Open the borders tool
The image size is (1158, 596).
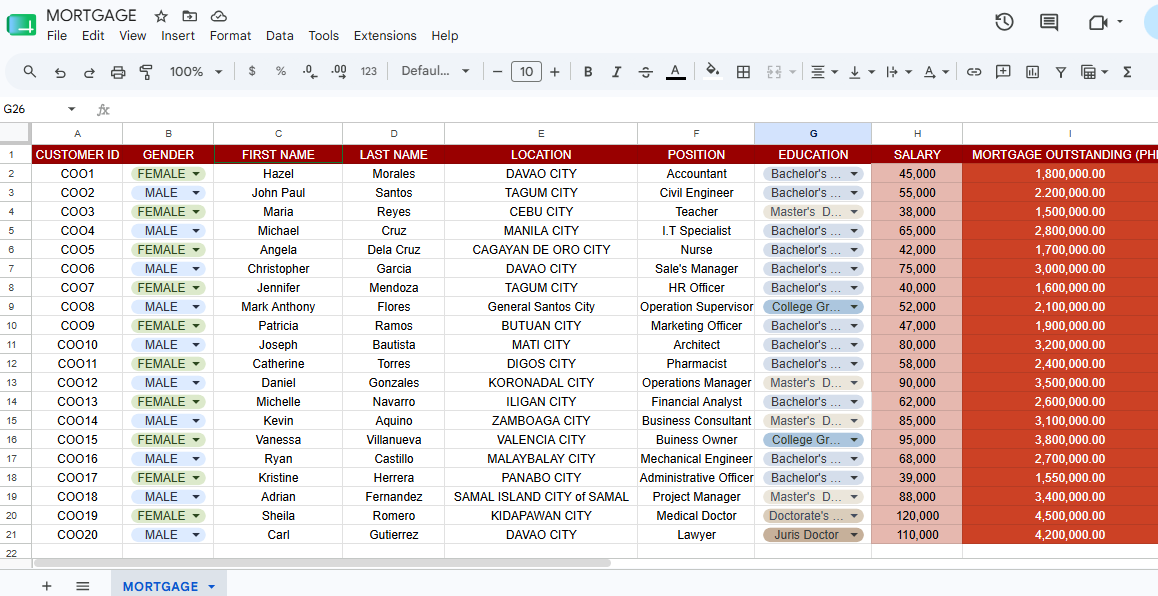[743, 72]
